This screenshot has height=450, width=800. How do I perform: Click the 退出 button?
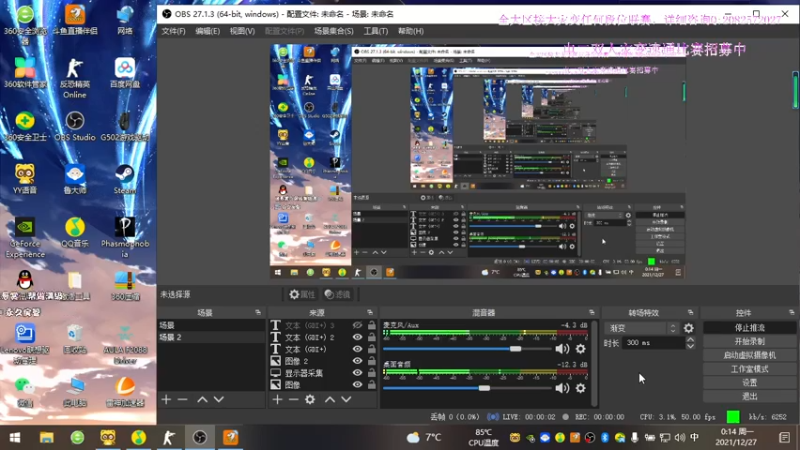749,396
